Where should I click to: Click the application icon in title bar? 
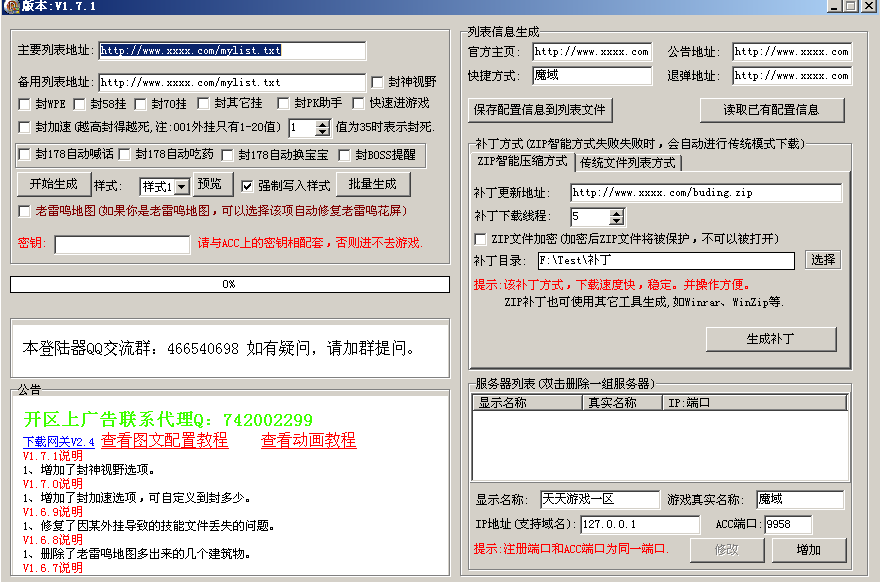pos(12,6)
